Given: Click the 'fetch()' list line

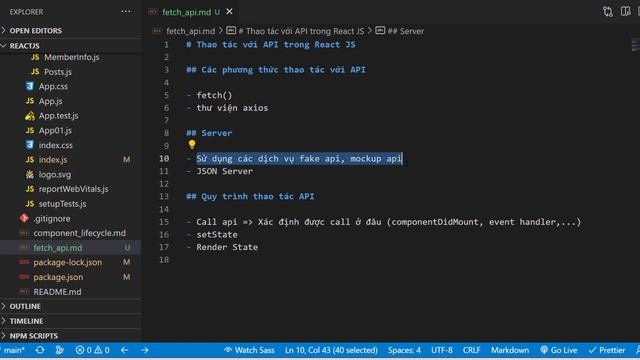Looking at the screenshot, I should click(214, 95).
